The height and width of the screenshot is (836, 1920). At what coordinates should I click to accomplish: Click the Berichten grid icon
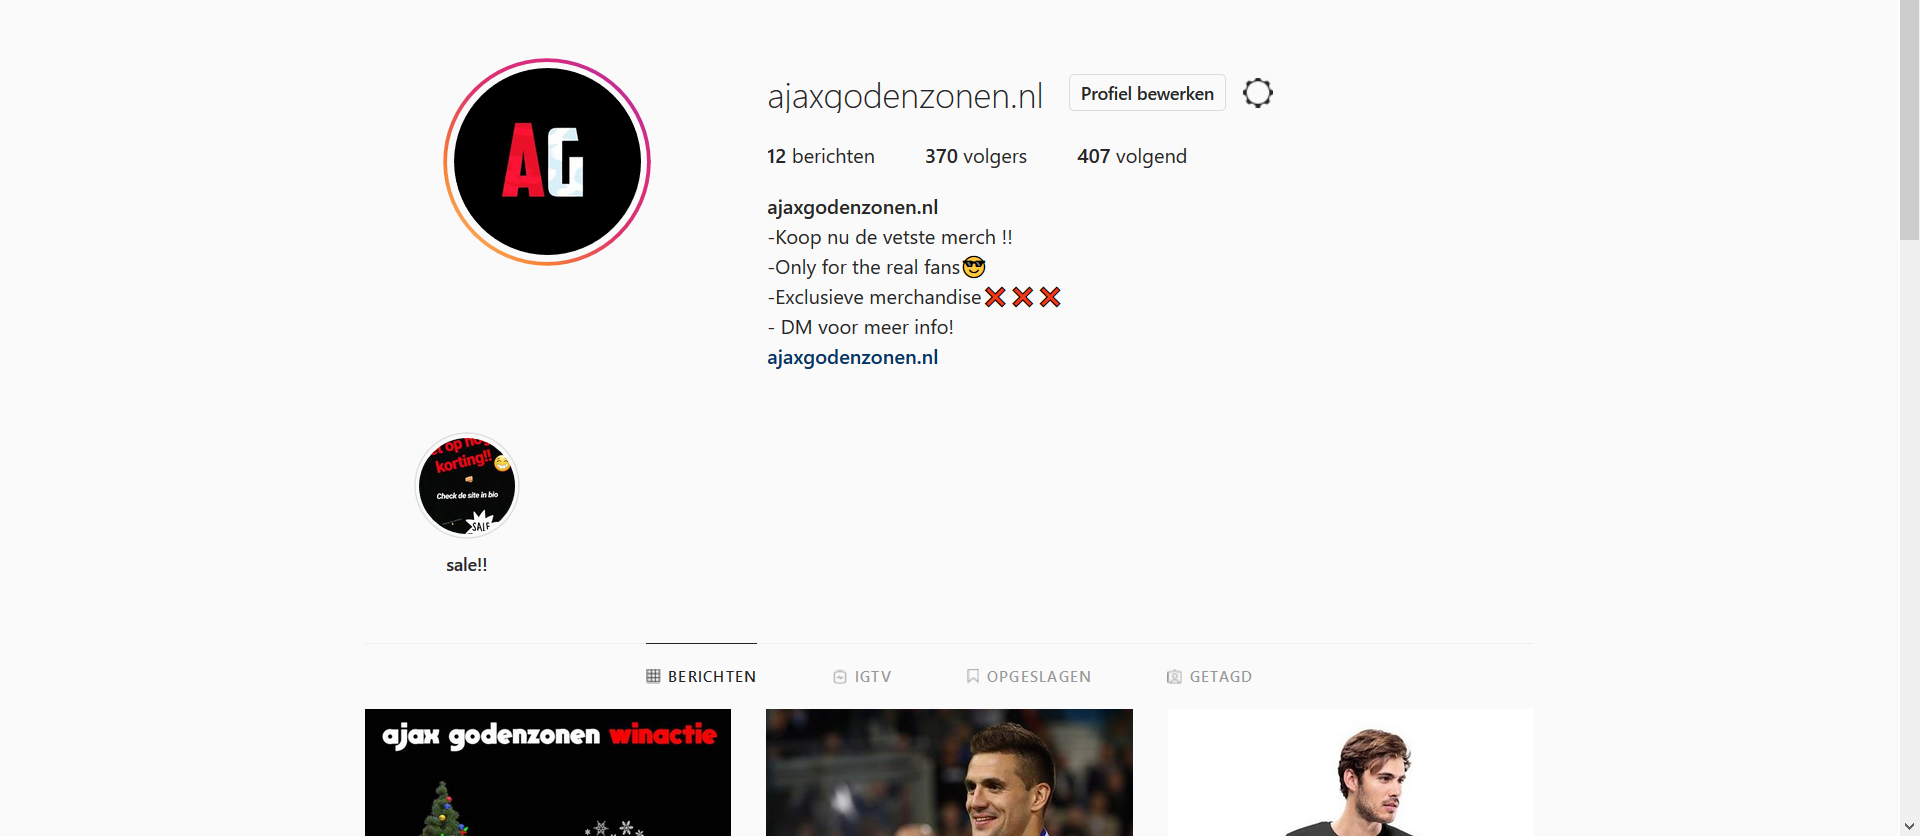coord(653,676)
